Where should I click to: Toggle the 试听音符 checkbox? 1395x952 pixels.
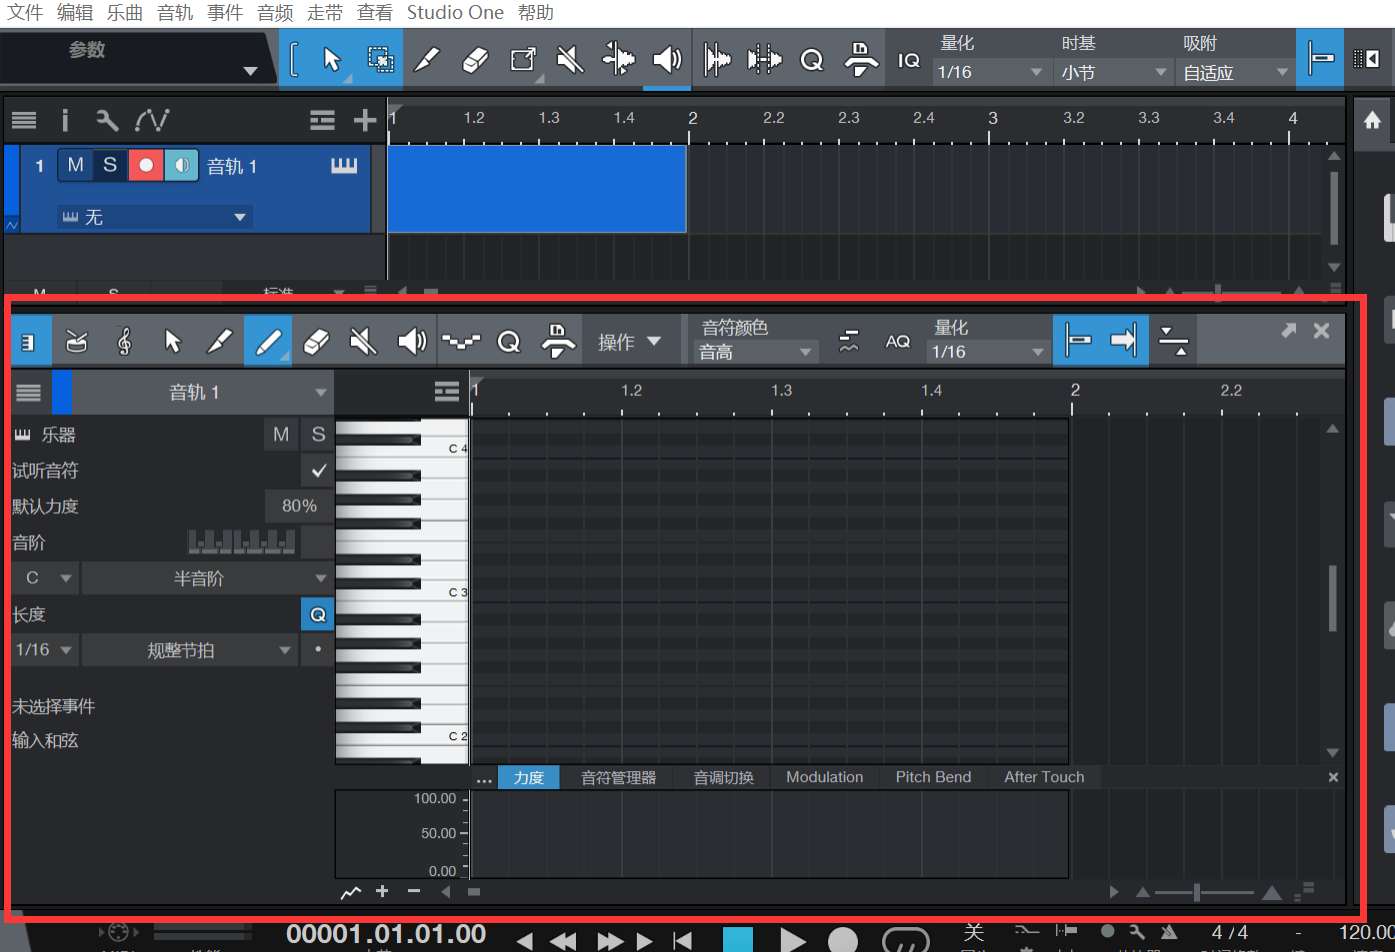click(318, 470)
